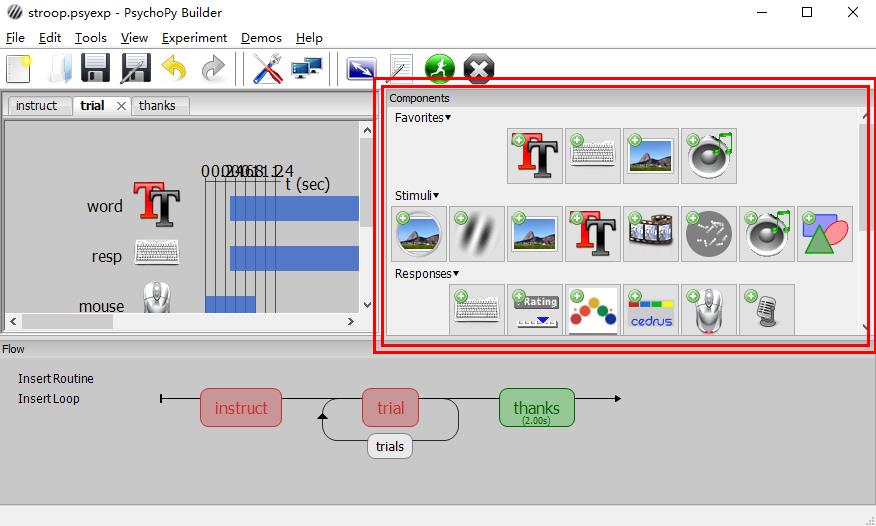Add a Dots stimulus component
Viewport: 876px width, 526px height.
click(x=709, y=234)
